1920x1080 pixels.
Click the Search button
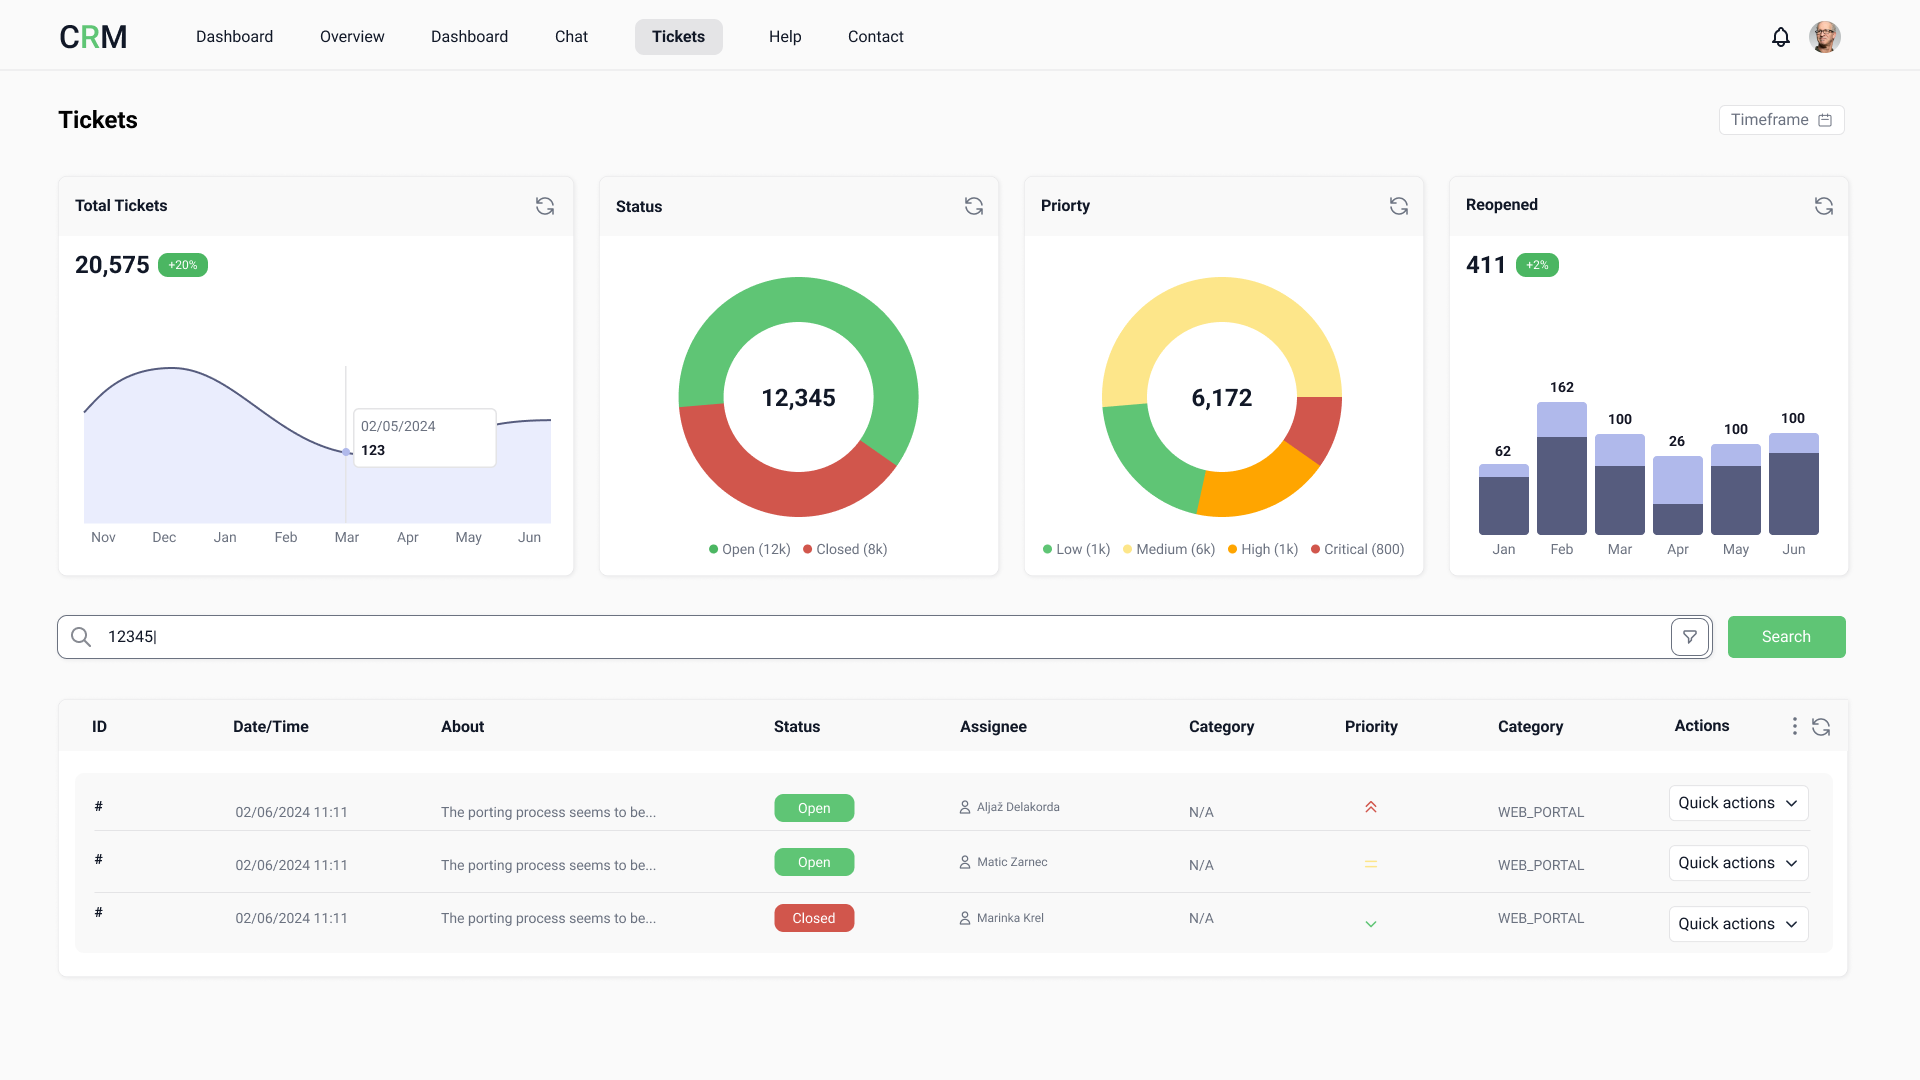(1786, 636)
